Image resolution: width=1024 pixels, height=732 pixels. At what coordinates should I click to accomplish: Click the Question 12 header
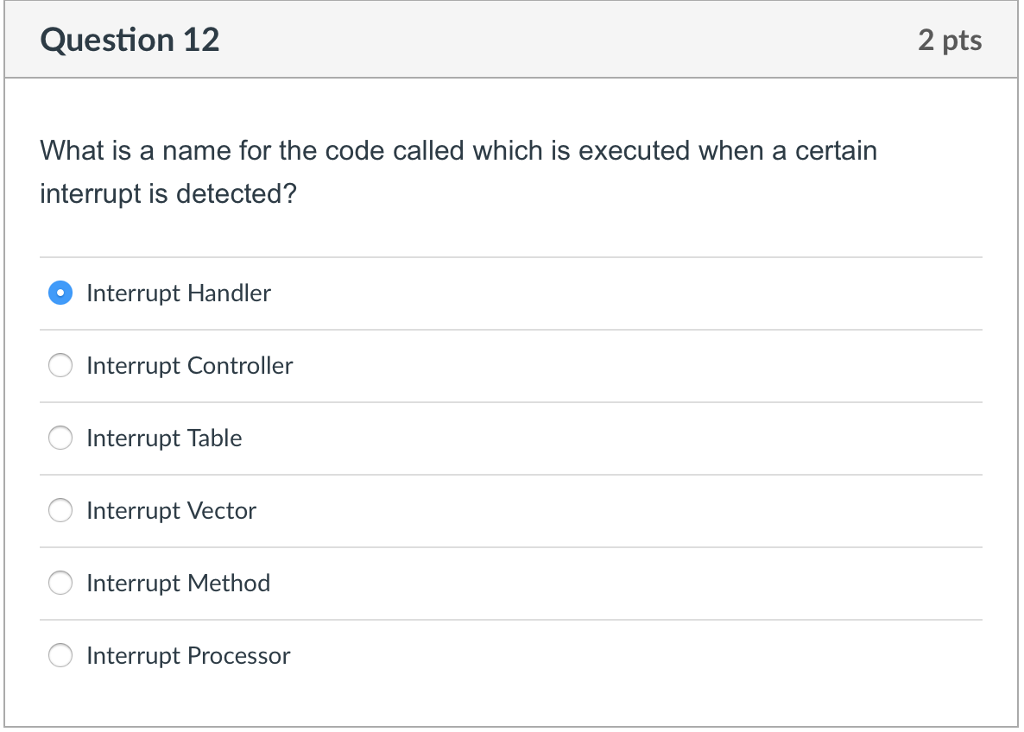[x=129, y=40]
